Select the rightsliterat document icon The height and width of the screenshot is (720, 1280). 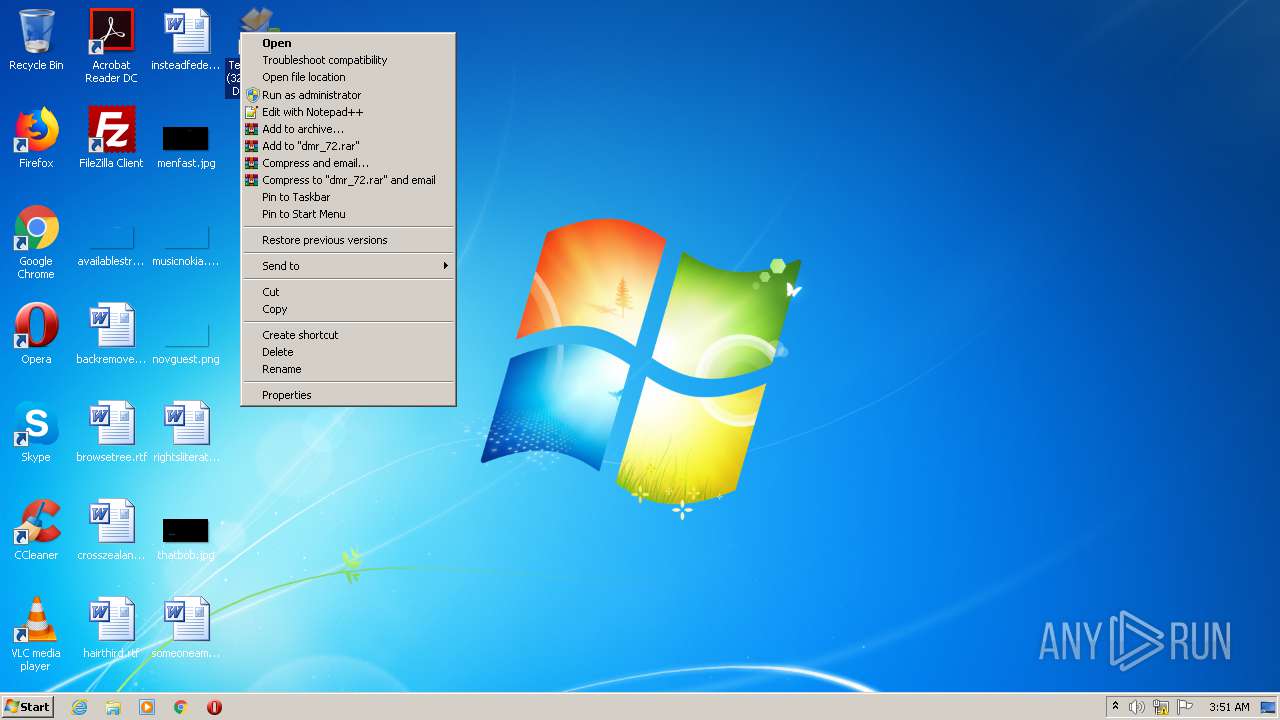[186, 432]
